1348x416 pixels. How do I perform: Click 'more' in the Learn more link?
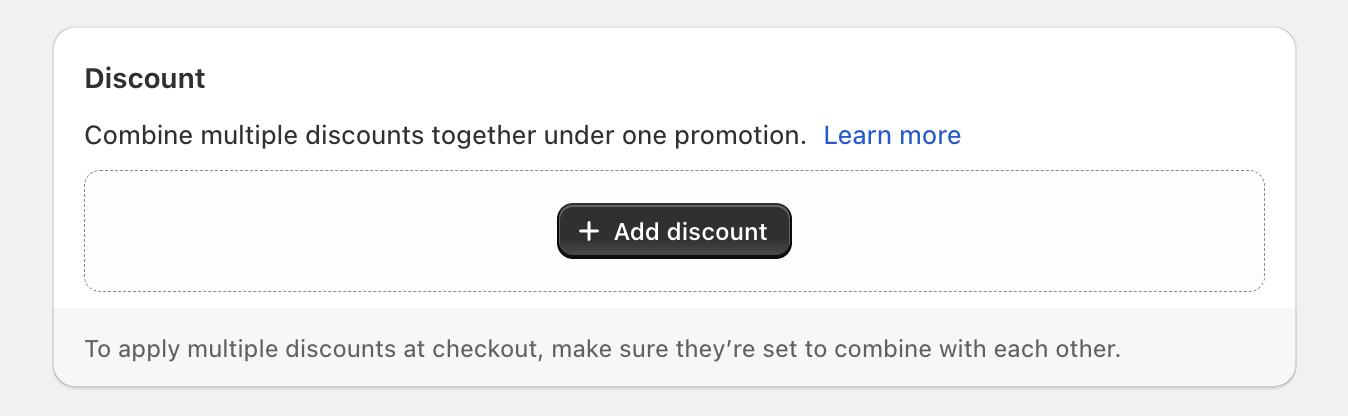coord(929,136)
